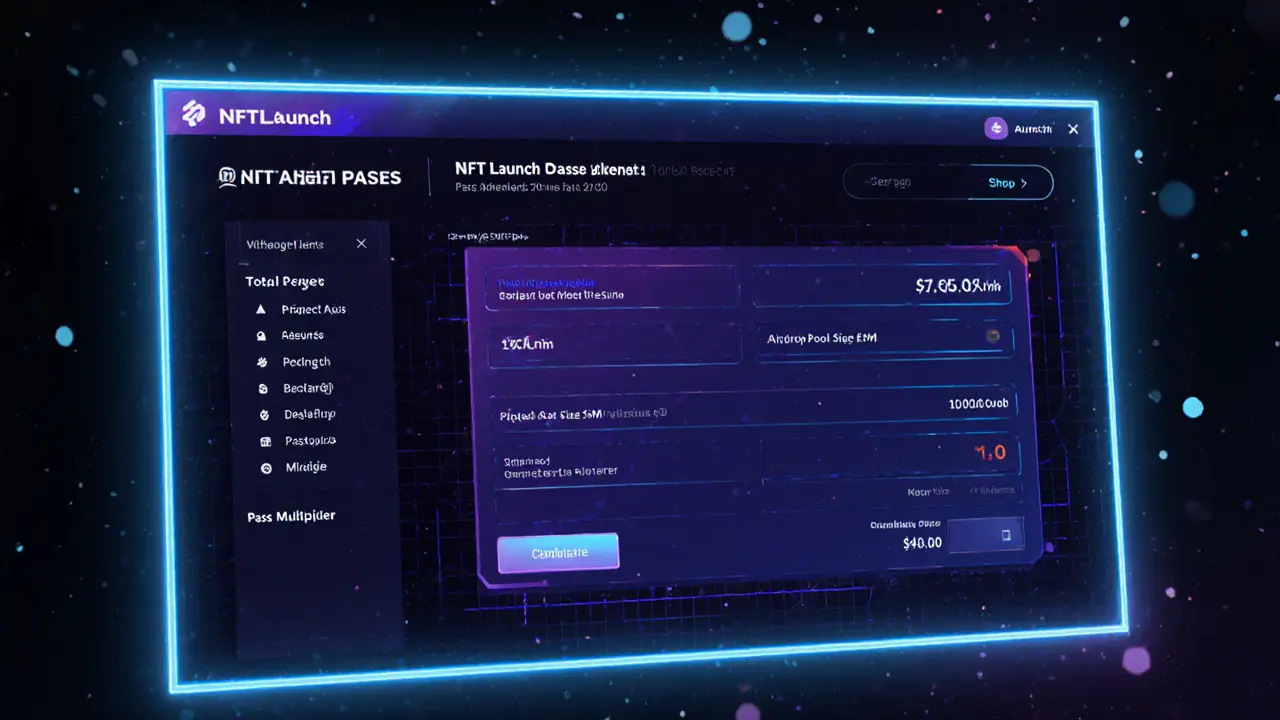Viewport: 1280px width, 720px height.
Task: Toggle the round indicator in Airdrop Pool Size field
Action: (x=992, y=337)
